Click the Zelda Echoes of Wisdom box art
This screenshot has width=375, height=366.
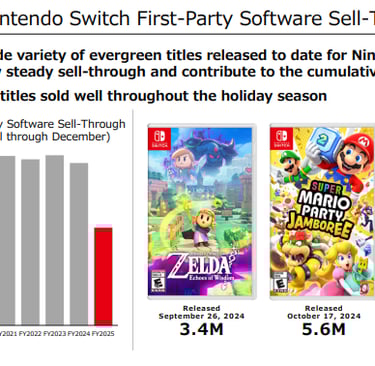(x=202, y=211)
